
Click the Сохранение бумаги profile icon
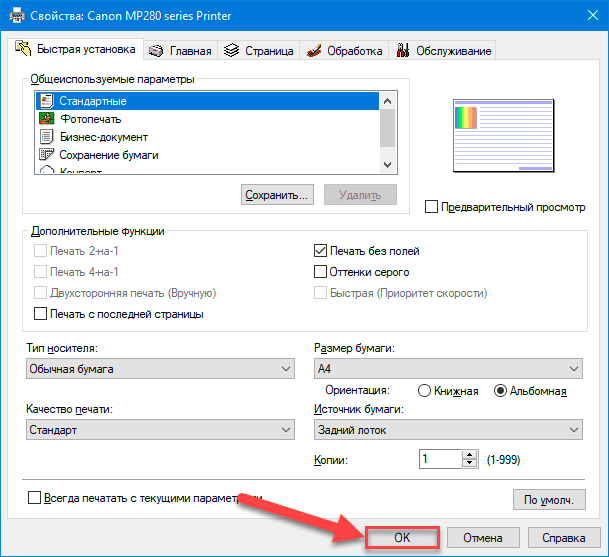click(x=46, y=155)
